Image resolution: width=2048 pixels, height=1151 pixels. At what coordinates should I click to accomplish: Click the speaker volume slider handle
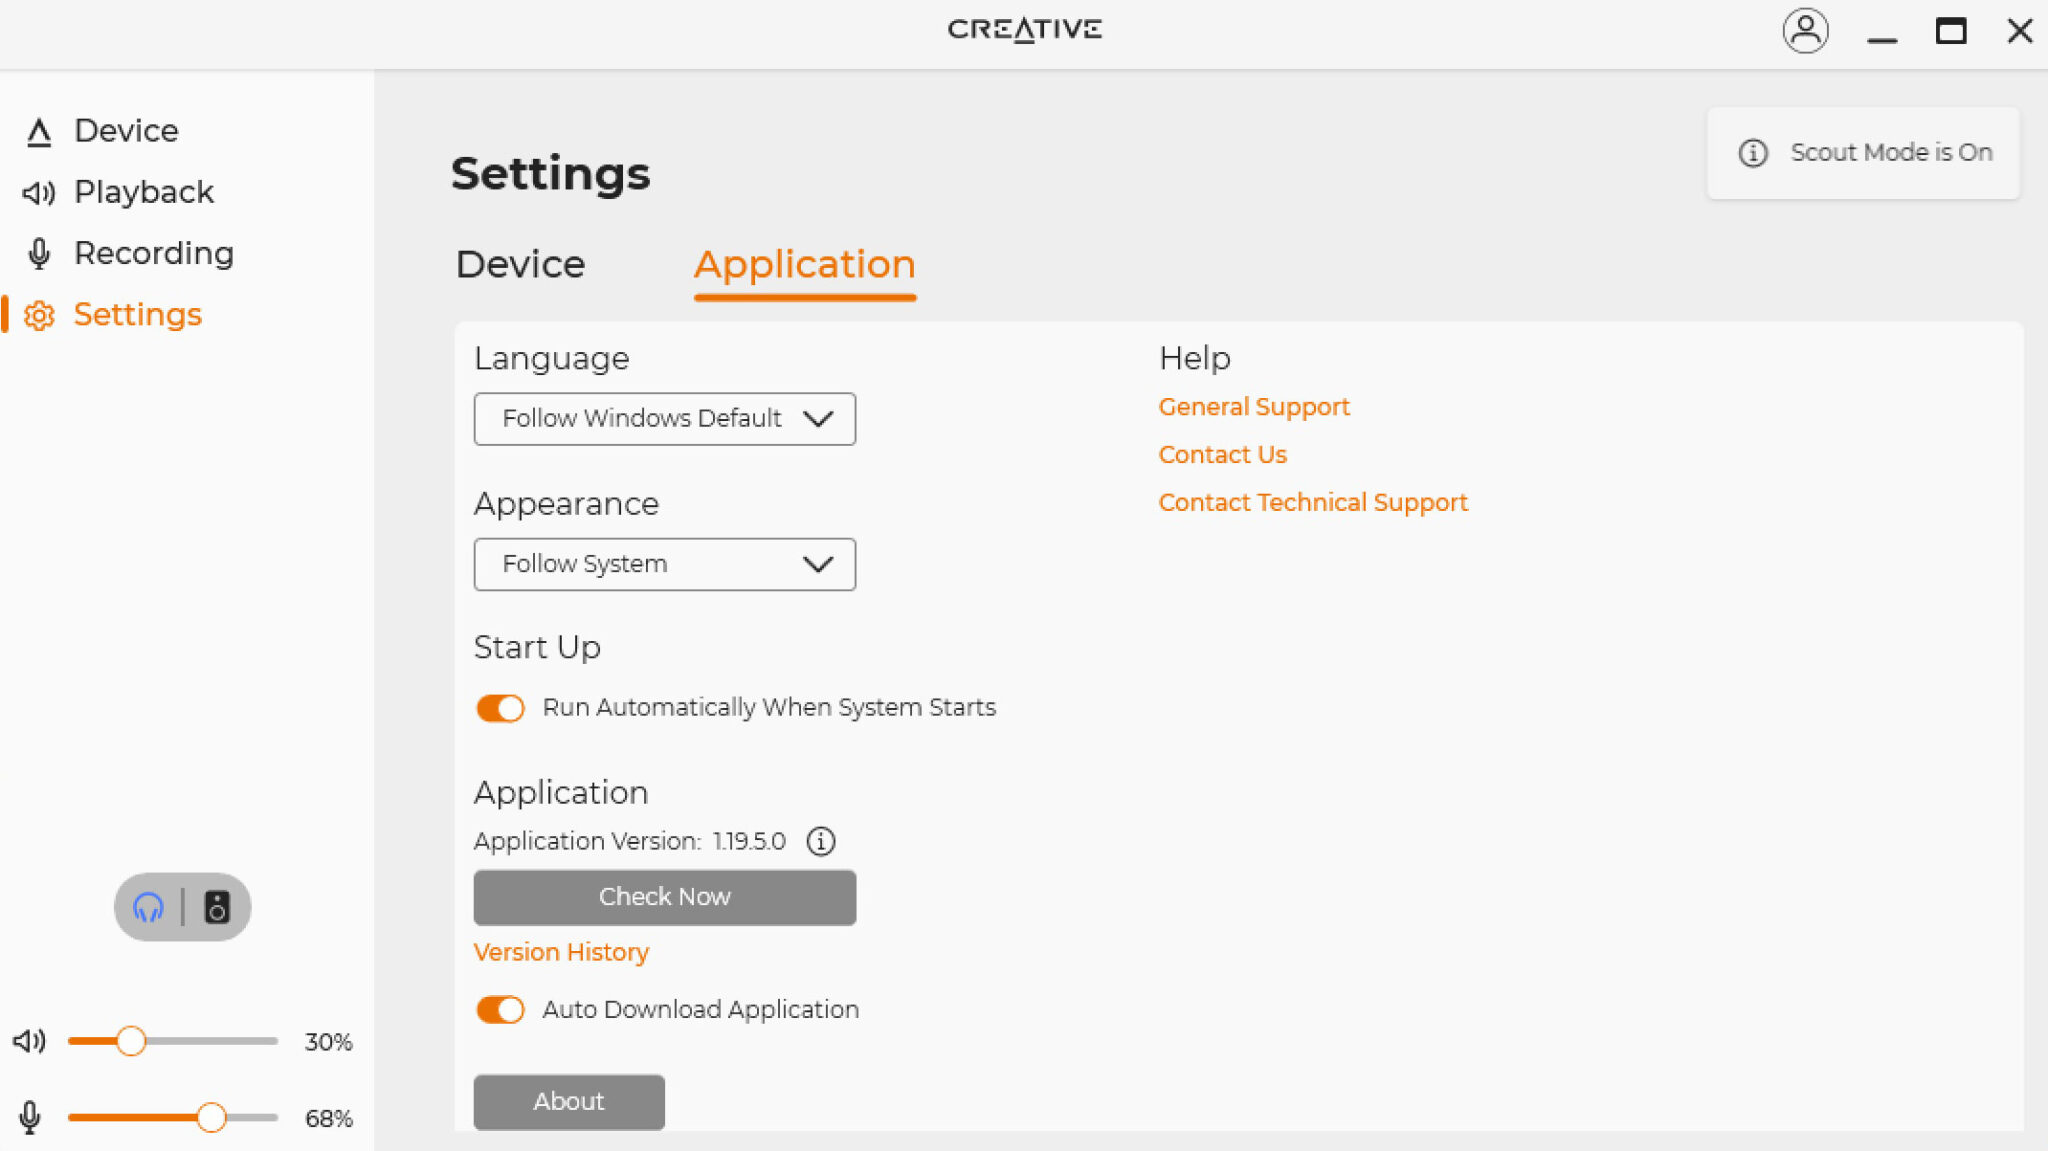coord(131,1041)
